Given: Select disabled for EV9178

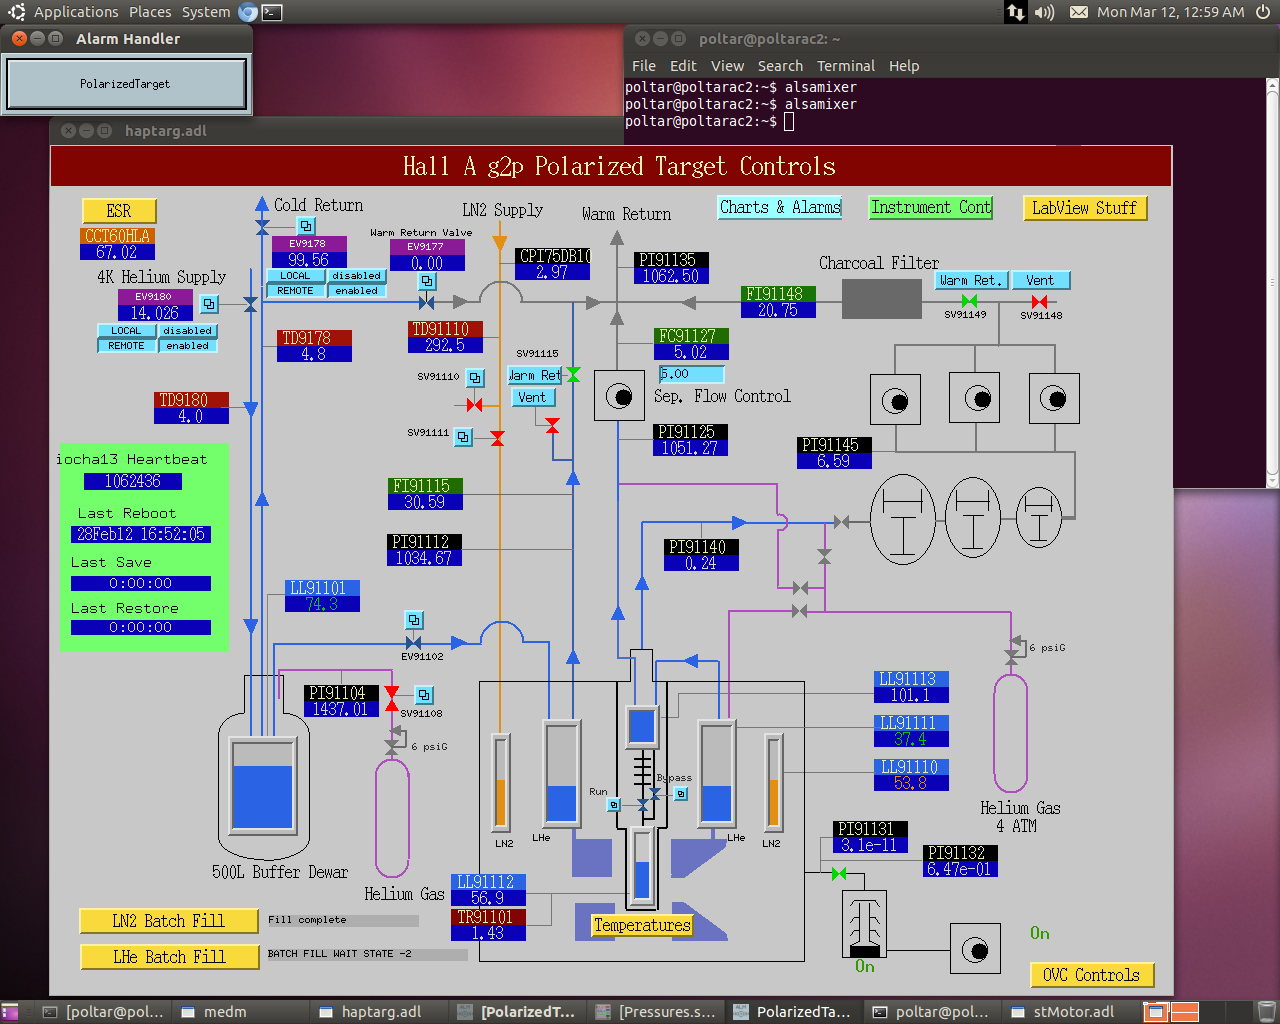Looking at the screenshot, I should coord(357,276).
